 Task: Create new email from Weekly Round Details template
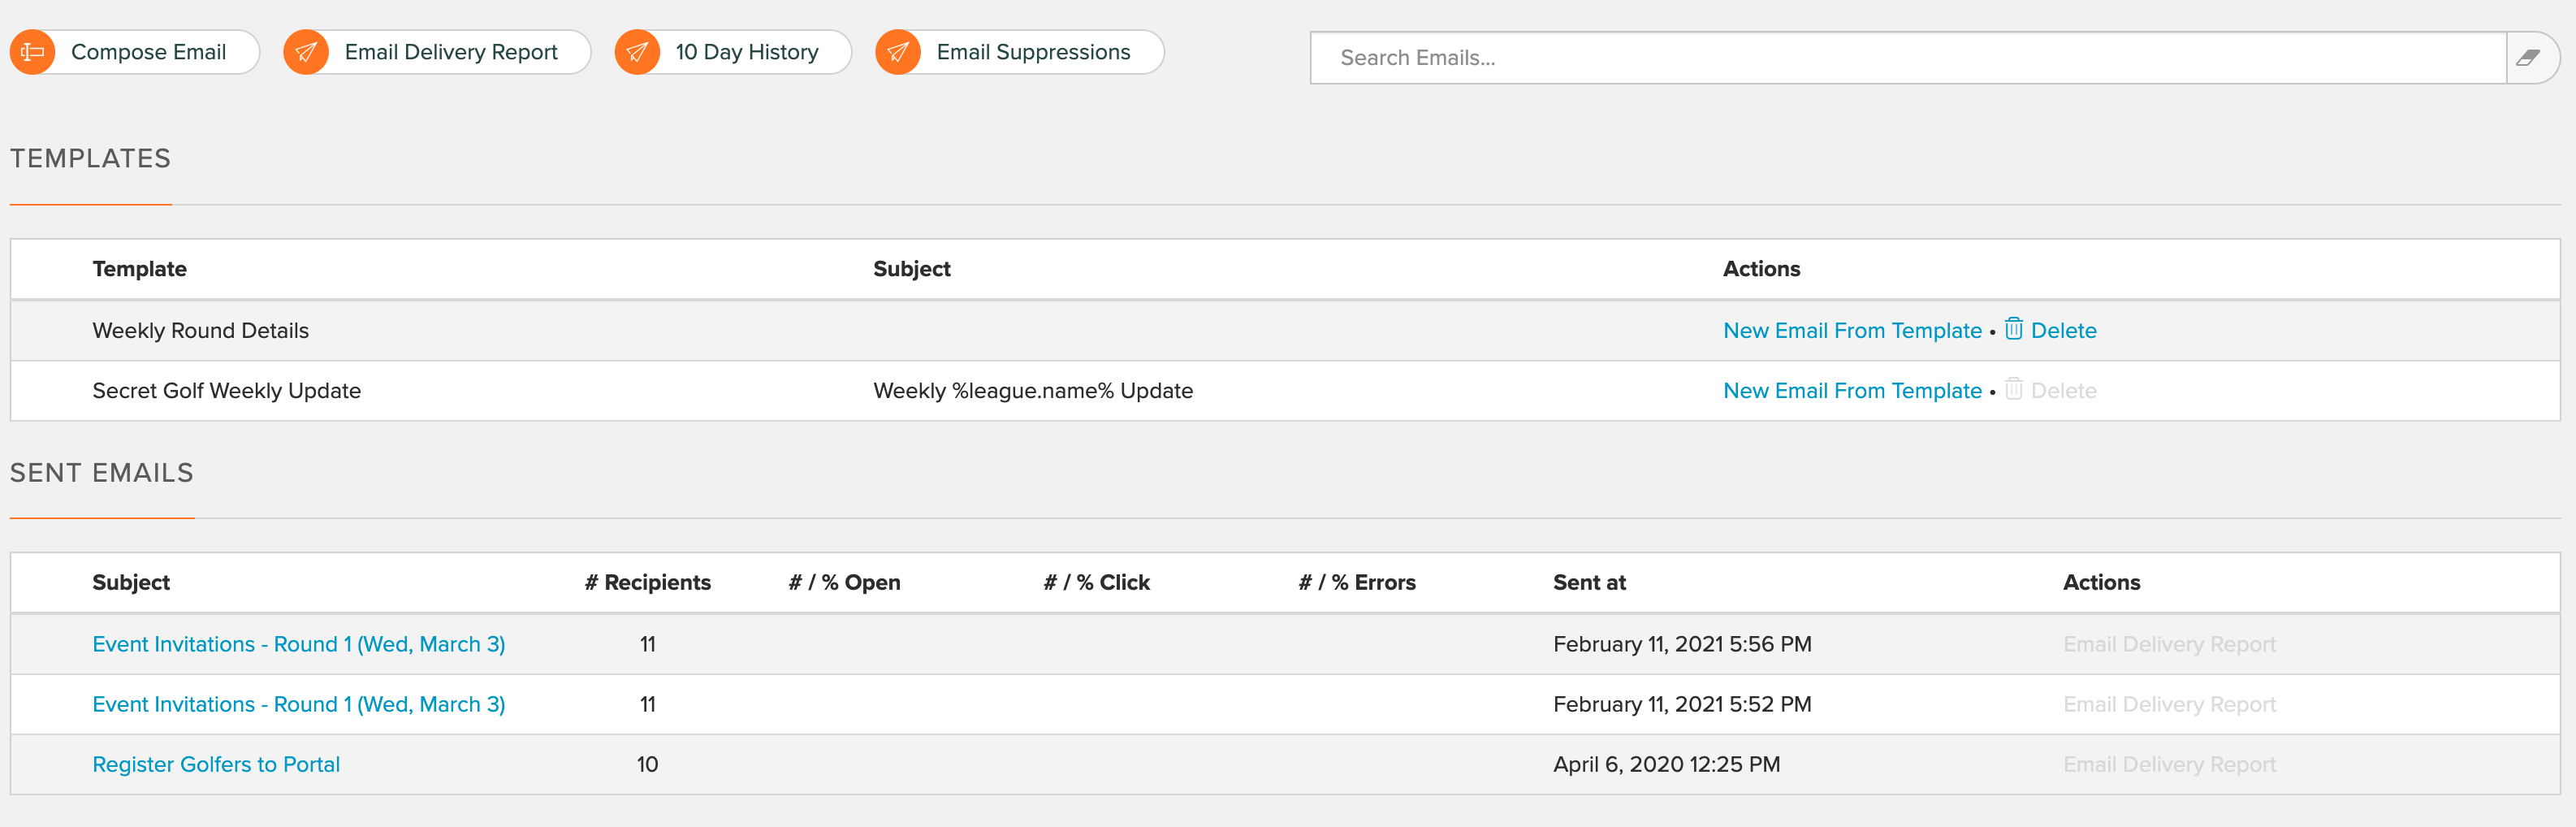[1852, 331]
